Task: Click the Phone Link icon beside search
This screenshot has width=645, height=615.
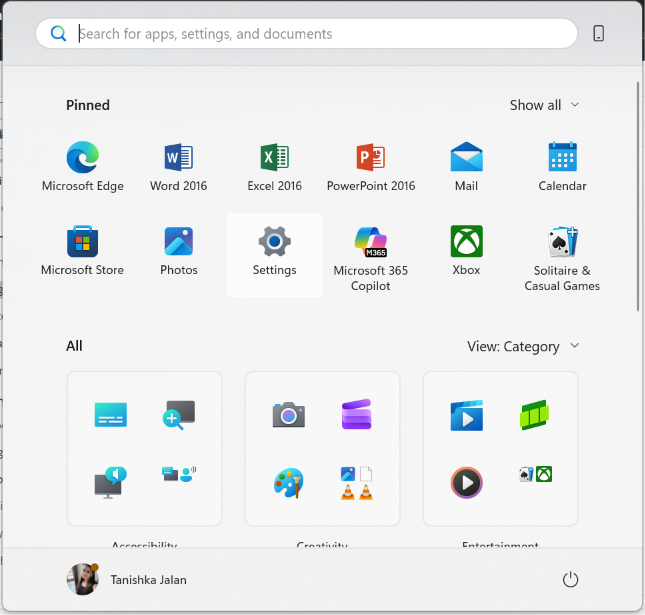Action: coord(599,33)
